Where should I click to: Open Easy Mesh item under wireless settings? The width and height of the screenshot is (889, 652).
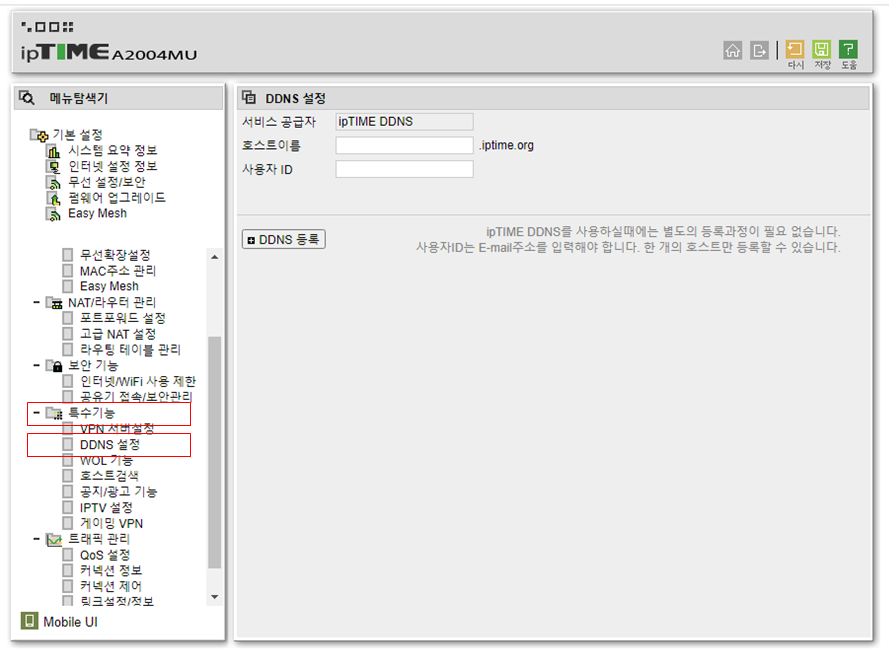coord(109,286)
